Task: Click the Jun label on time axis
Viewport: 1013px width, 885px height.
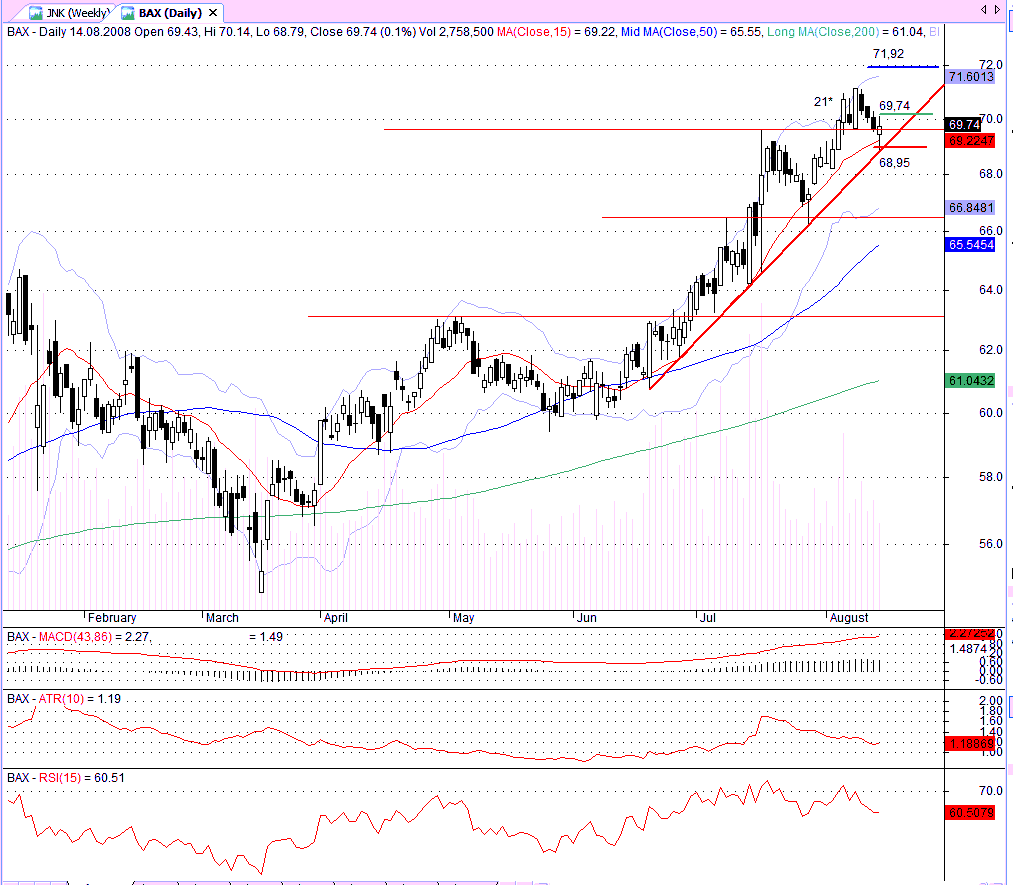Action: (x=587, y=618)
